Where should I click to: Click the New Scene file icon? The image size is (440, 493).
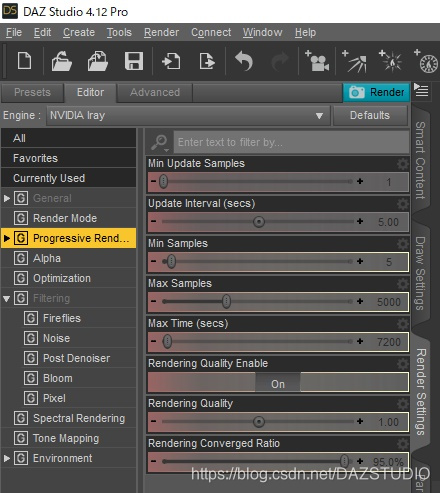24,61
